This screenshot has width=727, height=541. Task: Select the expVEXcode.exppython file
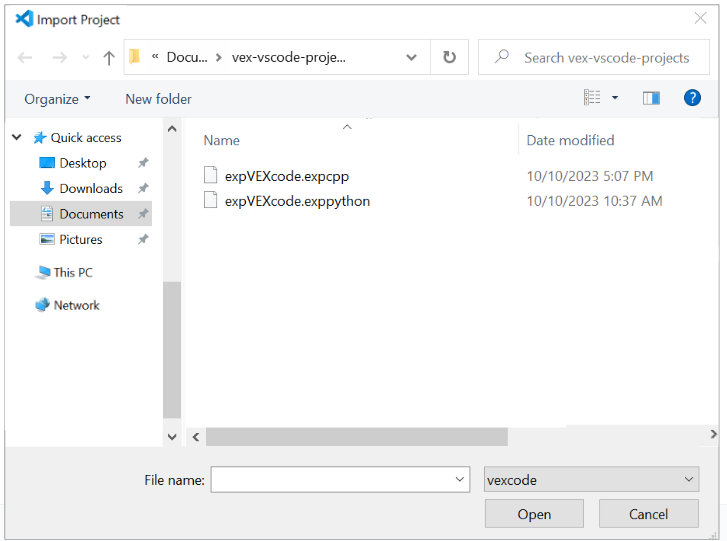click(297, 201)
